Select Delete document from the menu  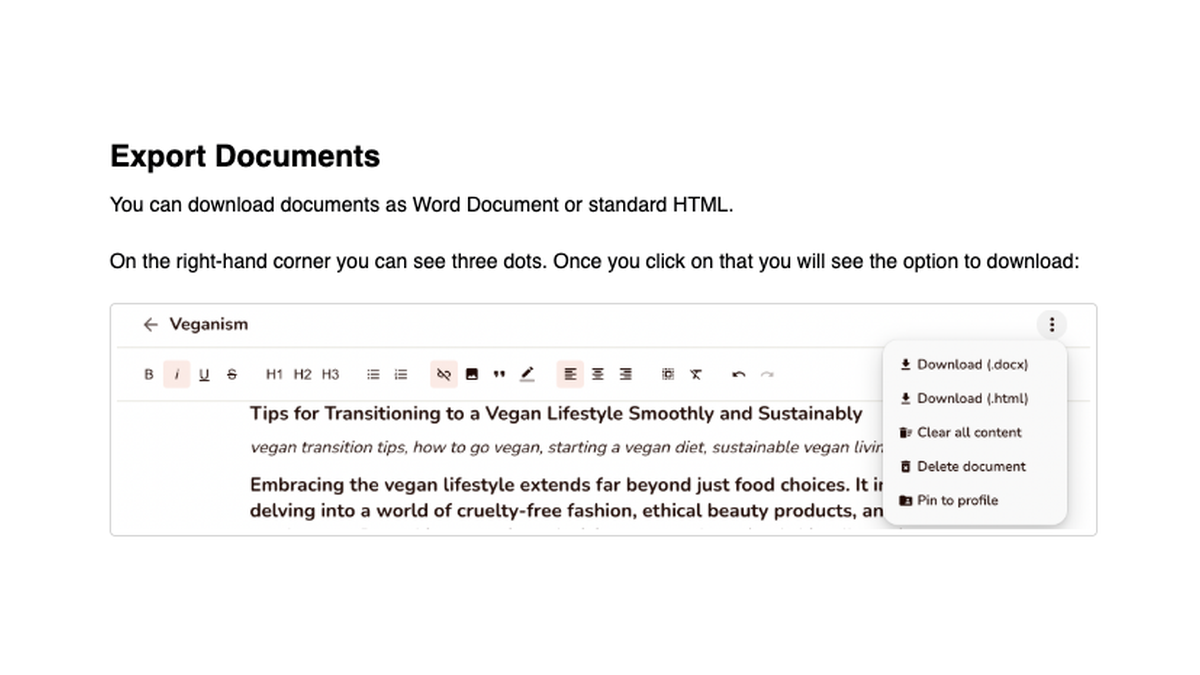[963, 466]
